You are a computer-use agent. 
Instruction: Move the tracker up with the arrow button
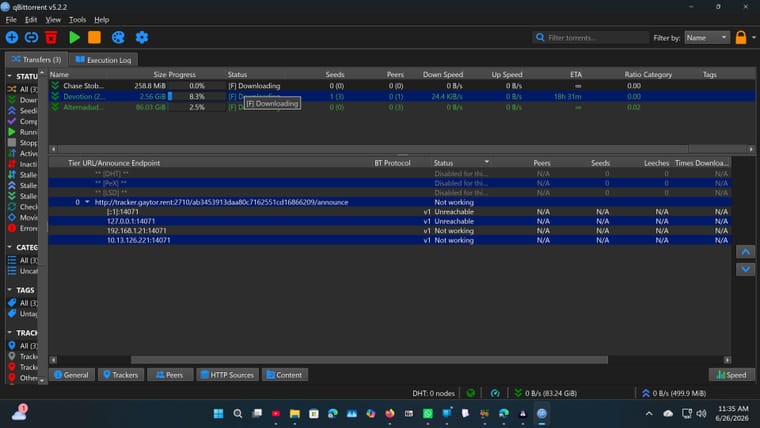click(745, 252)
